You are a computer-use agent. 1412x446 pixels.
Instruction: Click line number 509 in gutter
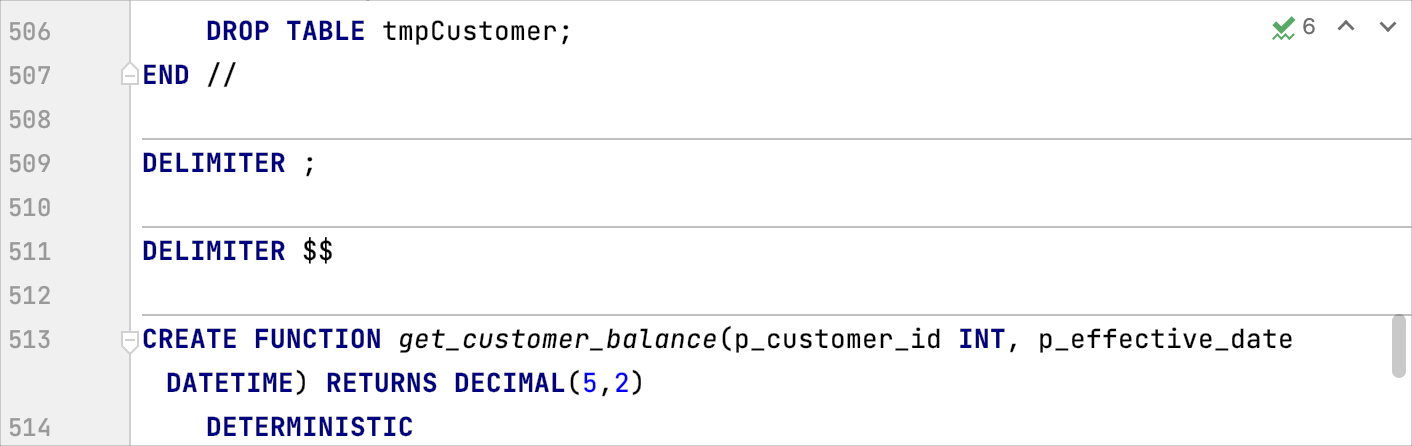(29, 163)
